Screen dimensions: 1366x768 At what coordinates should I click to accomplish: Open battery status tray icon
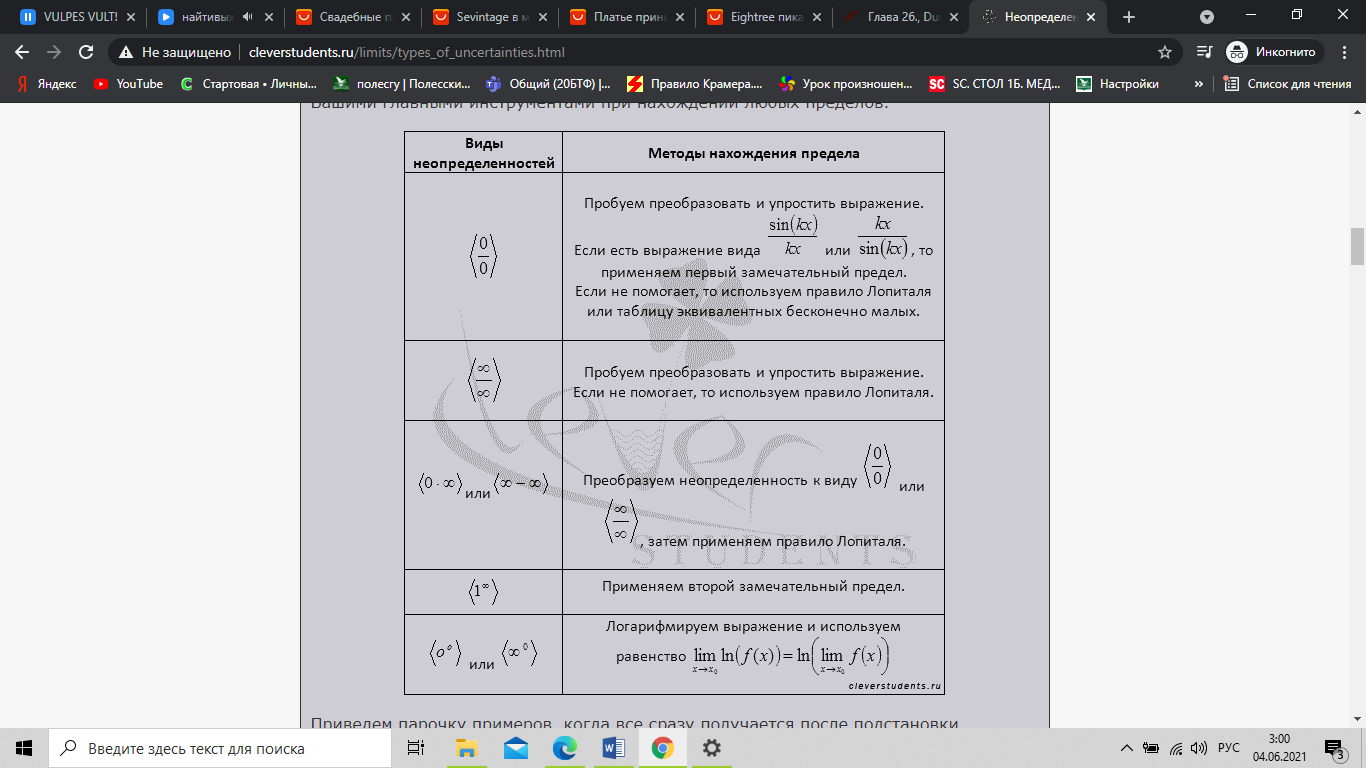(1151, 748)
